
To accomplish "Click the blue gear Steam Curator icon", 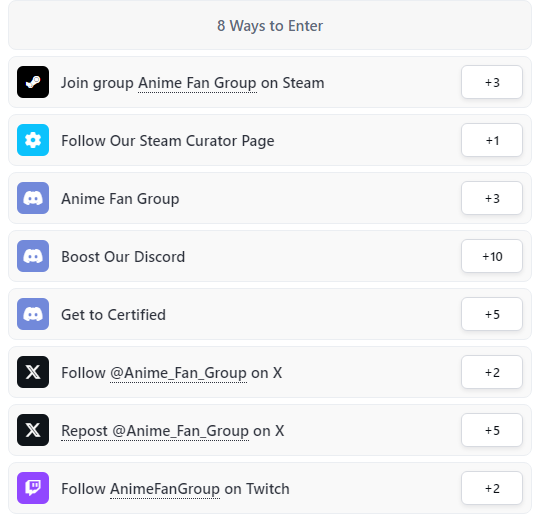I will pyautogui.click(x=33, y=140).
